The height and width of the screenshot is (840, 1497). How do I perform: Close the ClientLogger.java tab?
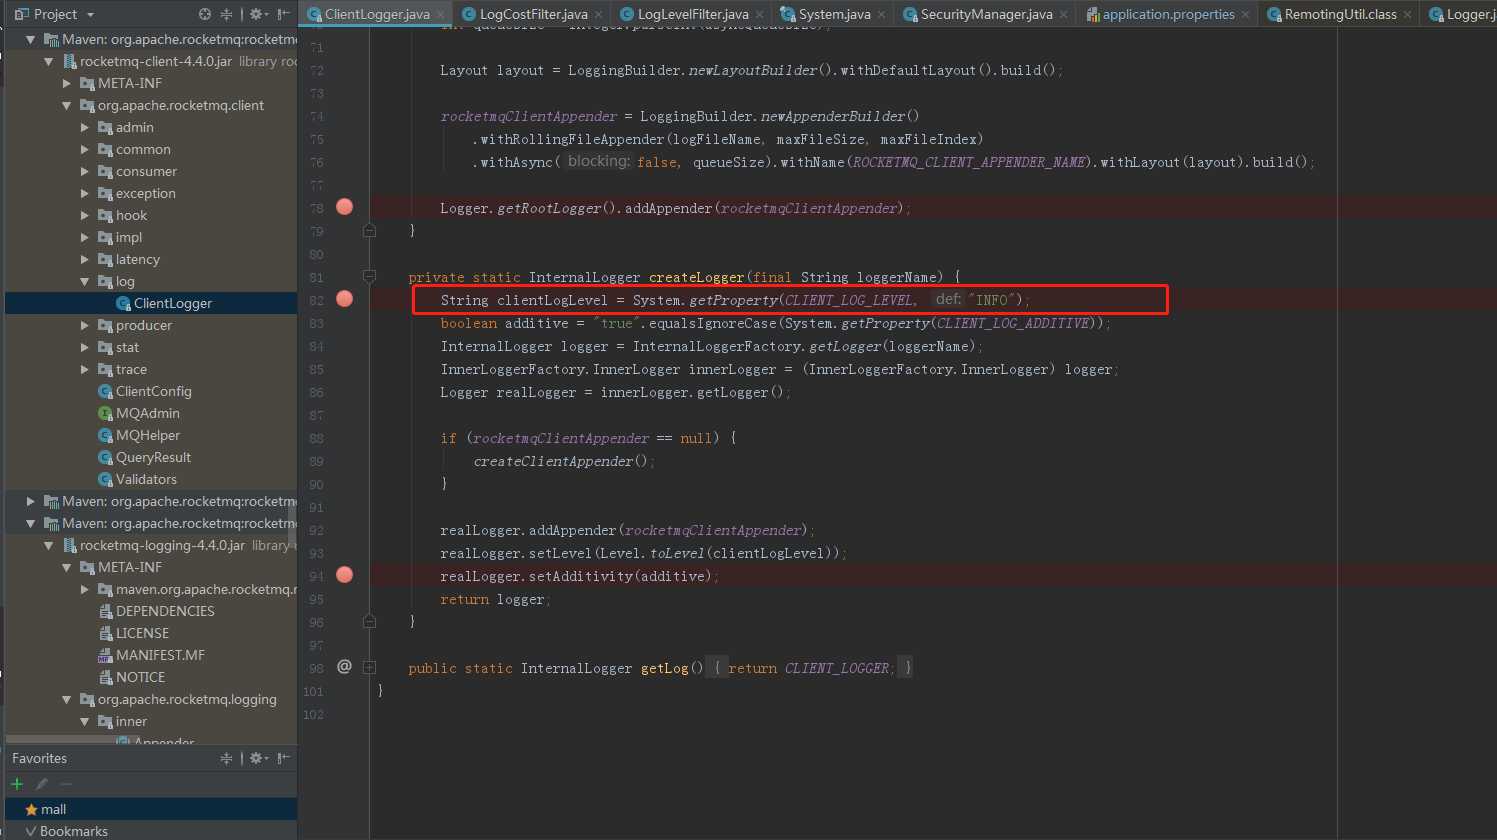[x=440, y=15]
